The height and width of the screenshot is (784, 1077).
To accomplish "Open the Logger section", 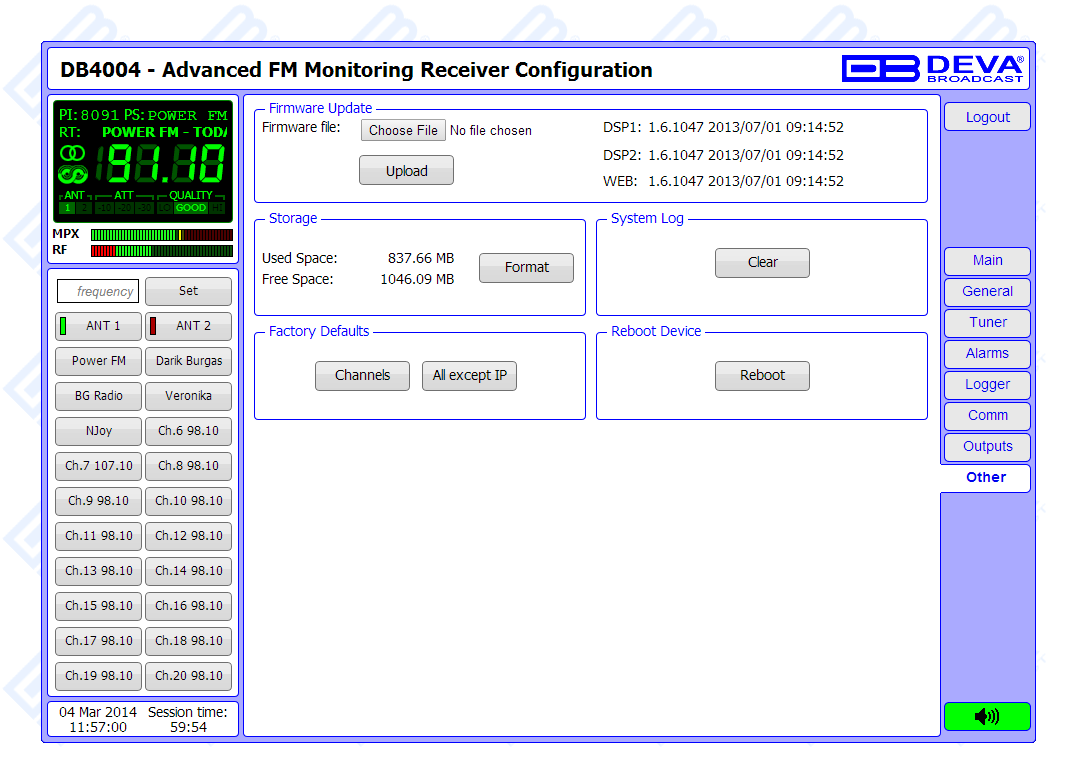I will point(987,384).
